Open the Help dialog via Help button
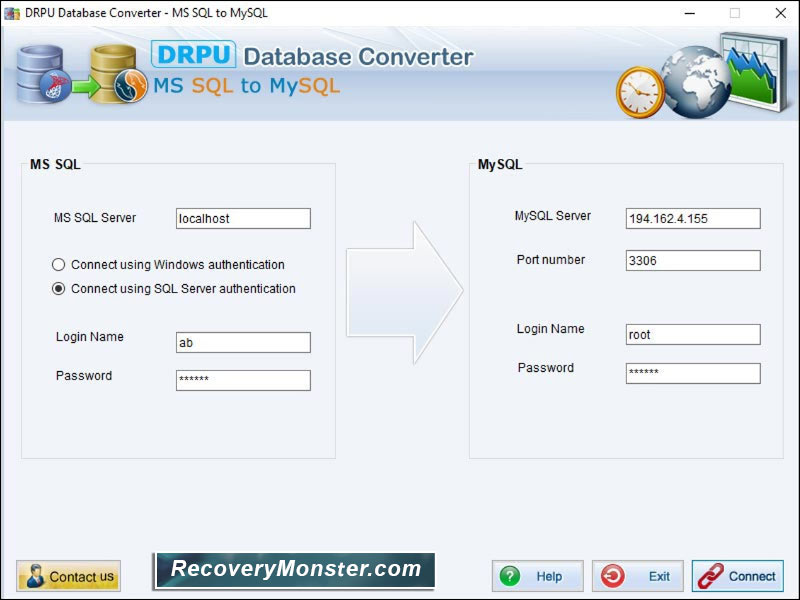The height and width of the screenshot is (600, 800). pyautogui.click(x=540, y=575)
